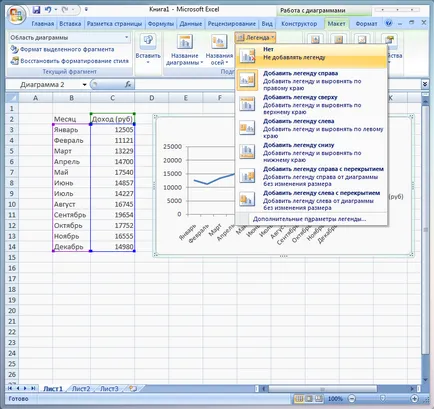Select 'Нет – Не добавлять легенду' option
Image resolution: width=434 pixels, height=409 pixels.
point(312,54)
